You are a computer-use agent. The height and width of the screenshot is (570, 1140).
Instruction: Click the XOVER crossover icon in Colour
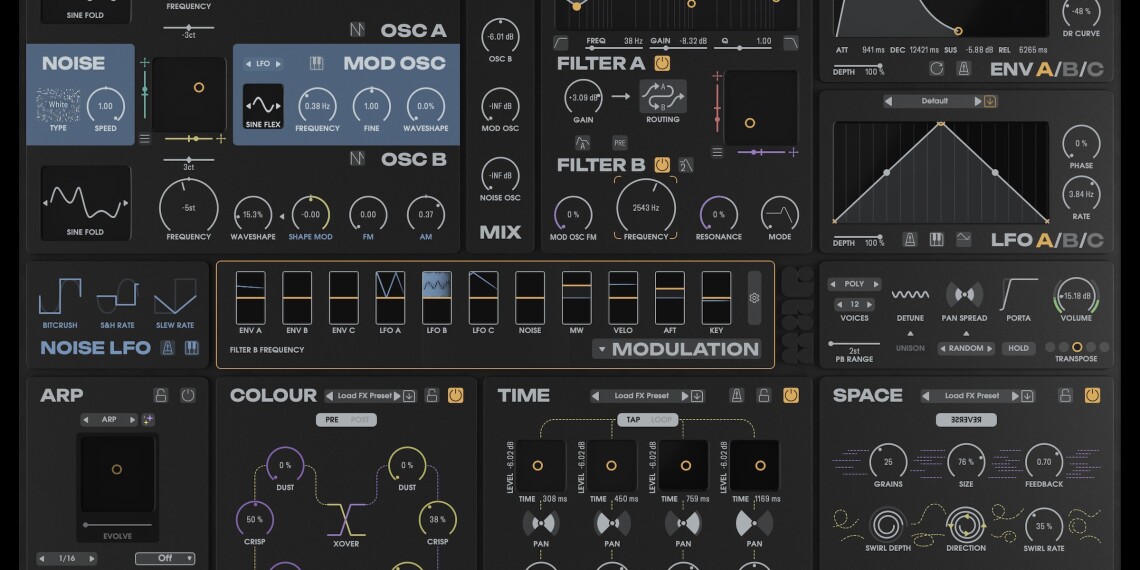coord(346,520)
